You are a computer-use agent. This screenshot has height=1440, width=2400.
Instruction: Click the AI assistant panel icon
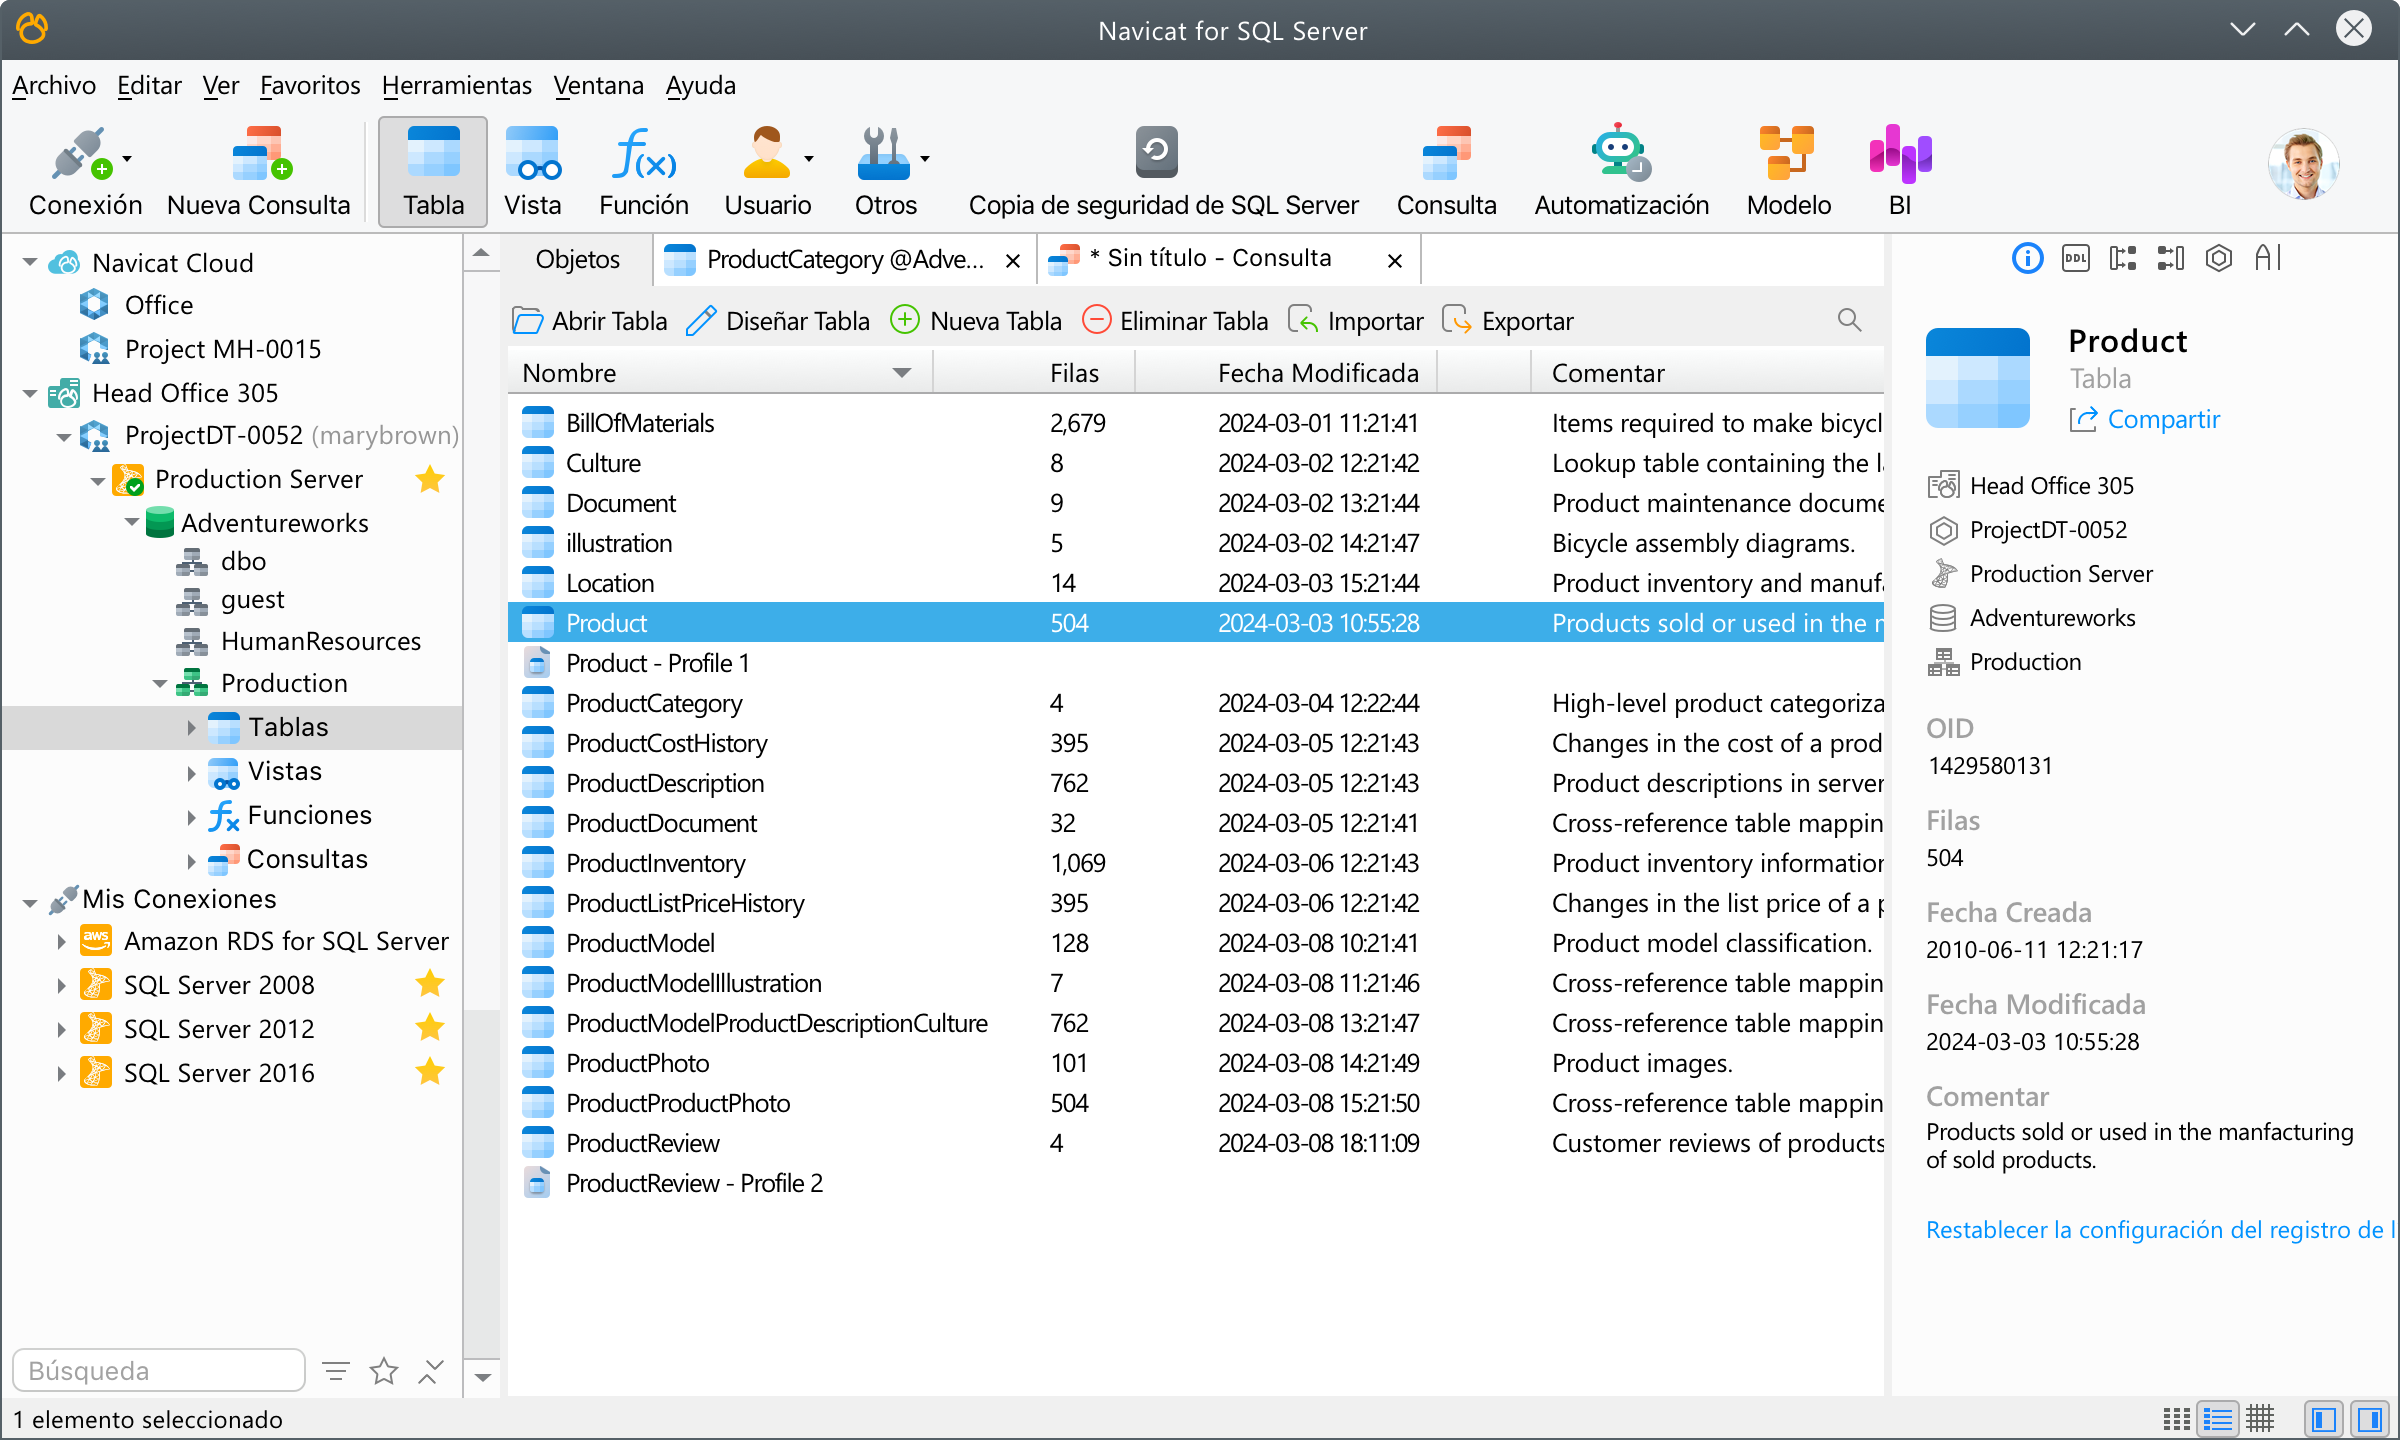(x=2267, y=259)
